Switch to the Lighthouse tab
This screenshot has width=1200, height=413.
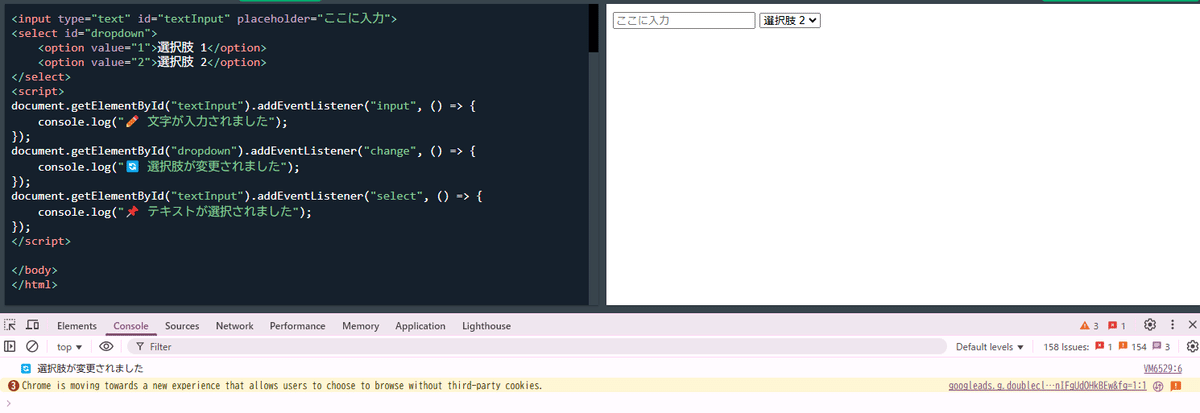(x=486, y=326)
